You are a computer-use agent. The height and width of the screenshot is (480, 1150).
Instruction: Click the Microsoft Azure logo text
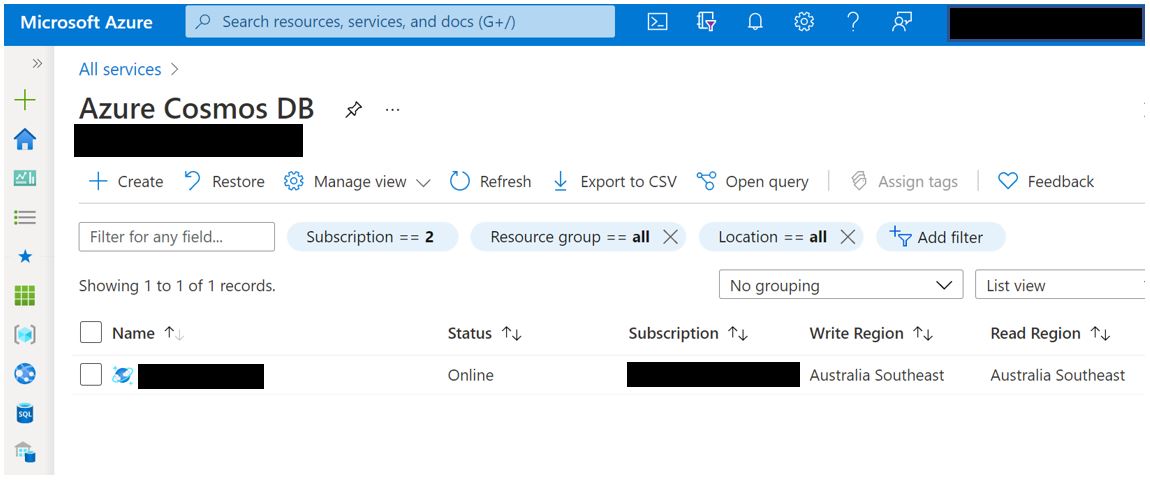[x=87, y=22]
